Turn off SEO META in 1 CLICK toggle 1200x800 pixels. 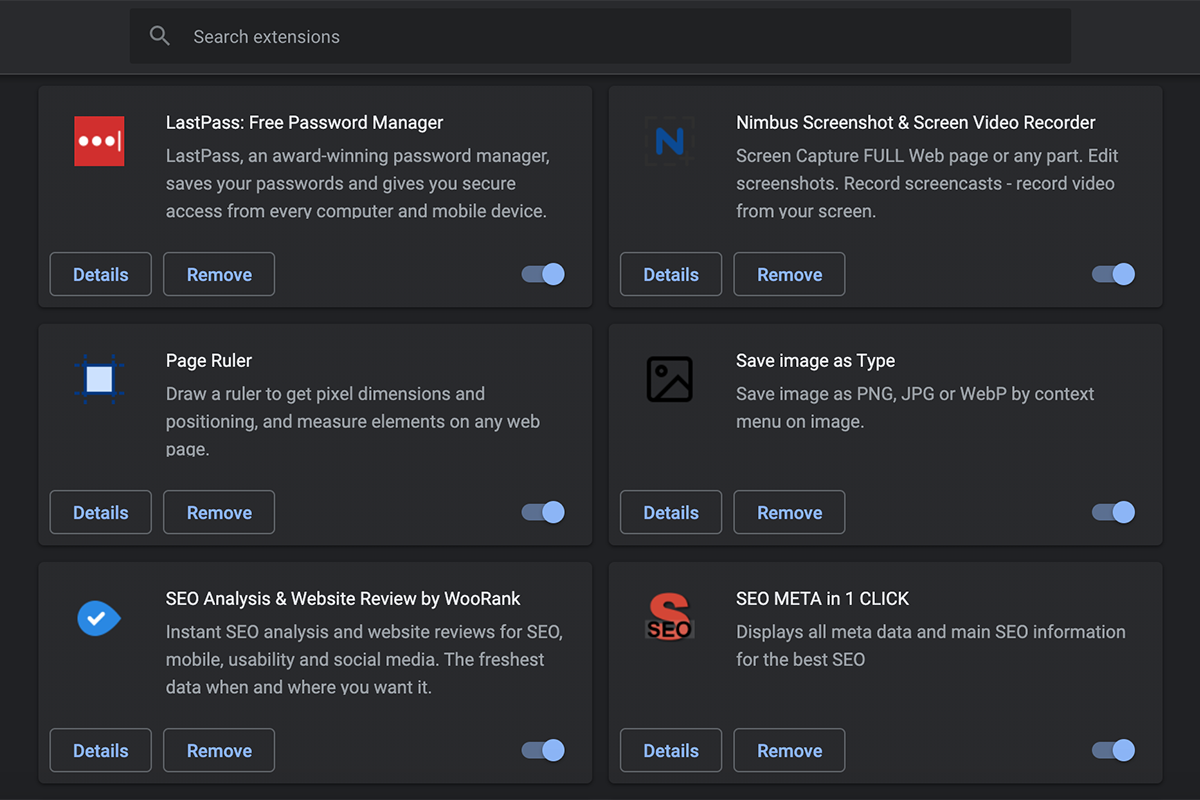pos(1114,750)
